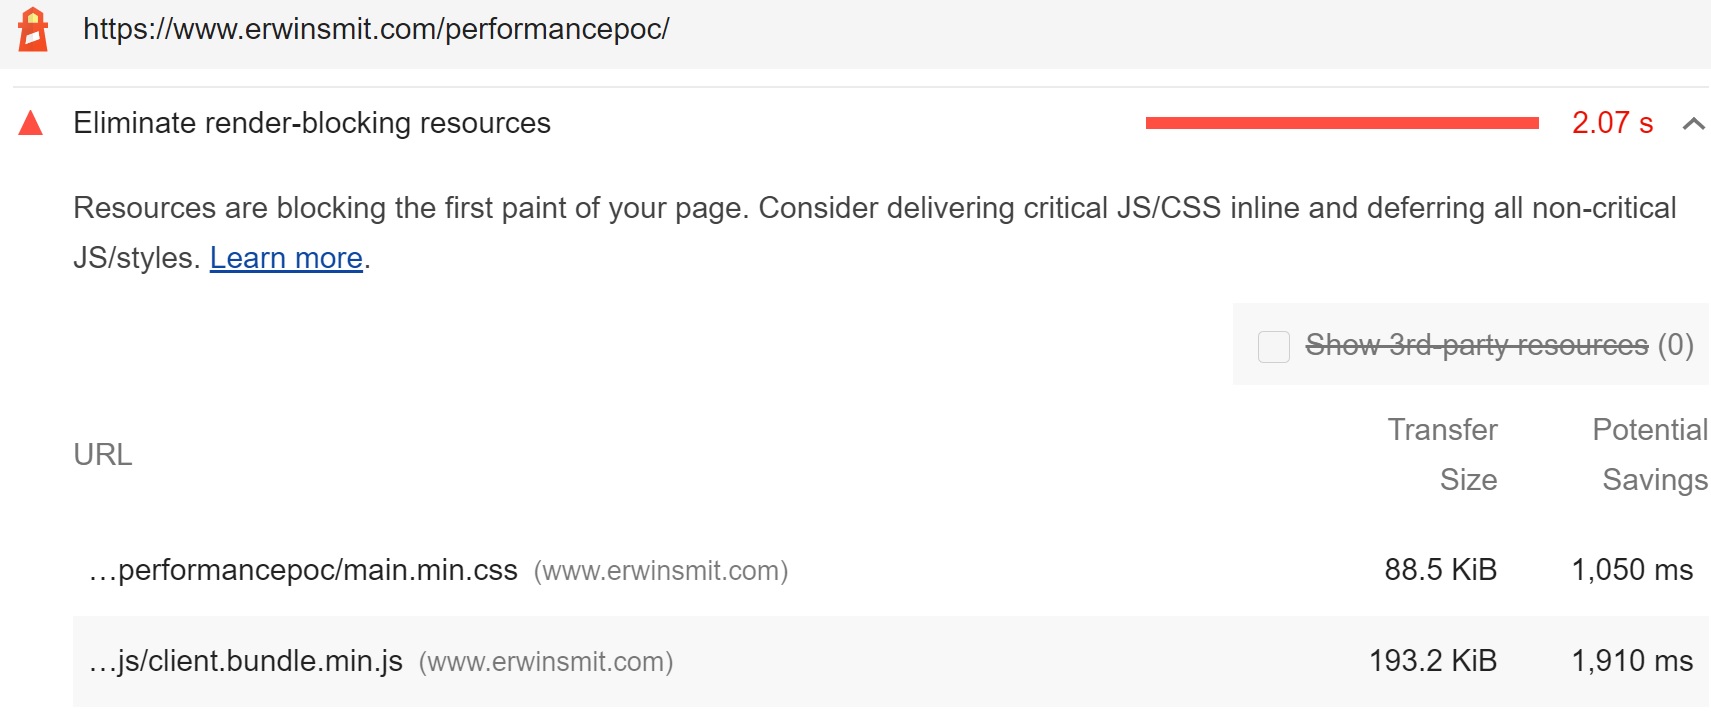Click the 2.07 s savings value
1711x721 pixels.
click(1612, 123)
